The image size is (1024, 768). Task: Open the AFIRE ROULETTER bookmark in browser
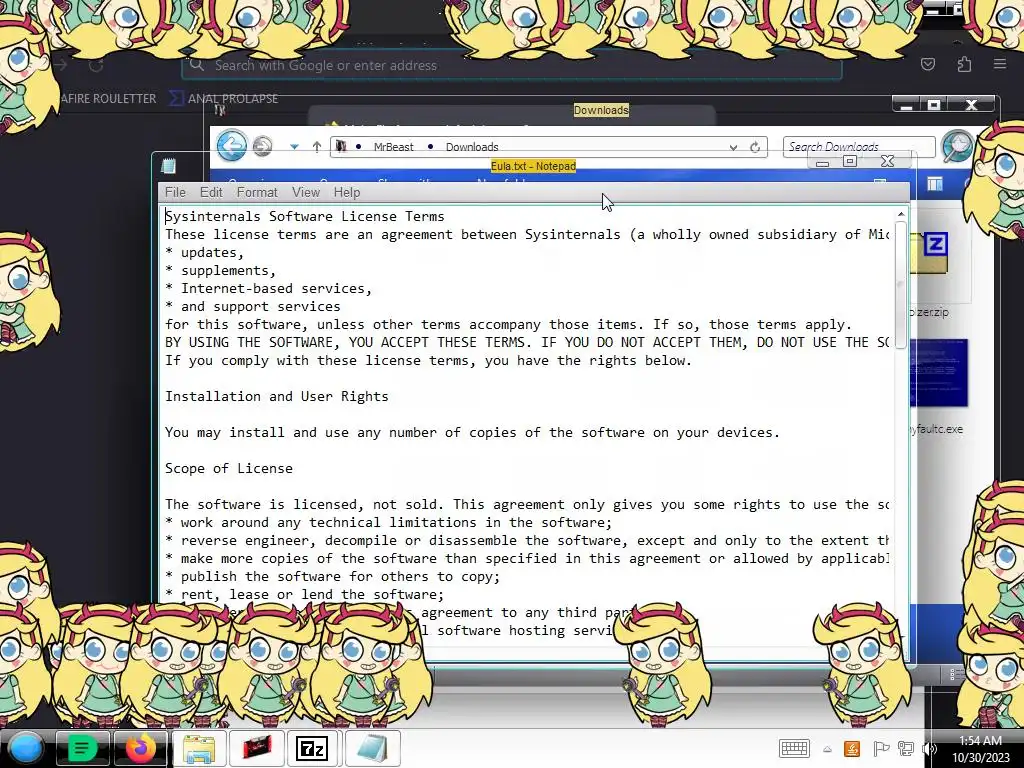pos(108,99)
